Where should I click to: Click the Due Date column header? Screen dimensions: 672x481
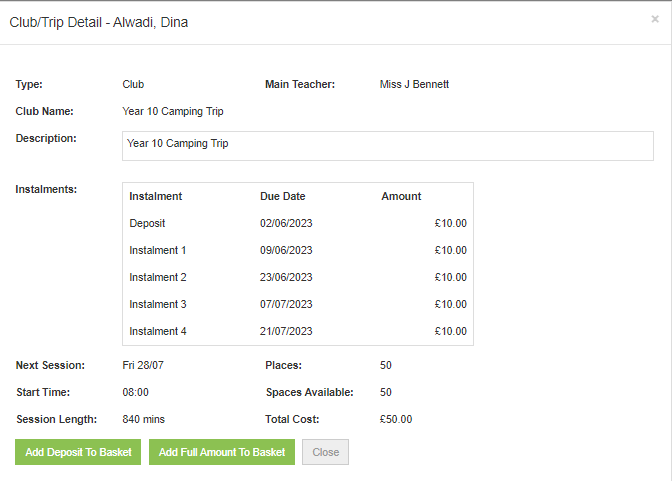282,196
